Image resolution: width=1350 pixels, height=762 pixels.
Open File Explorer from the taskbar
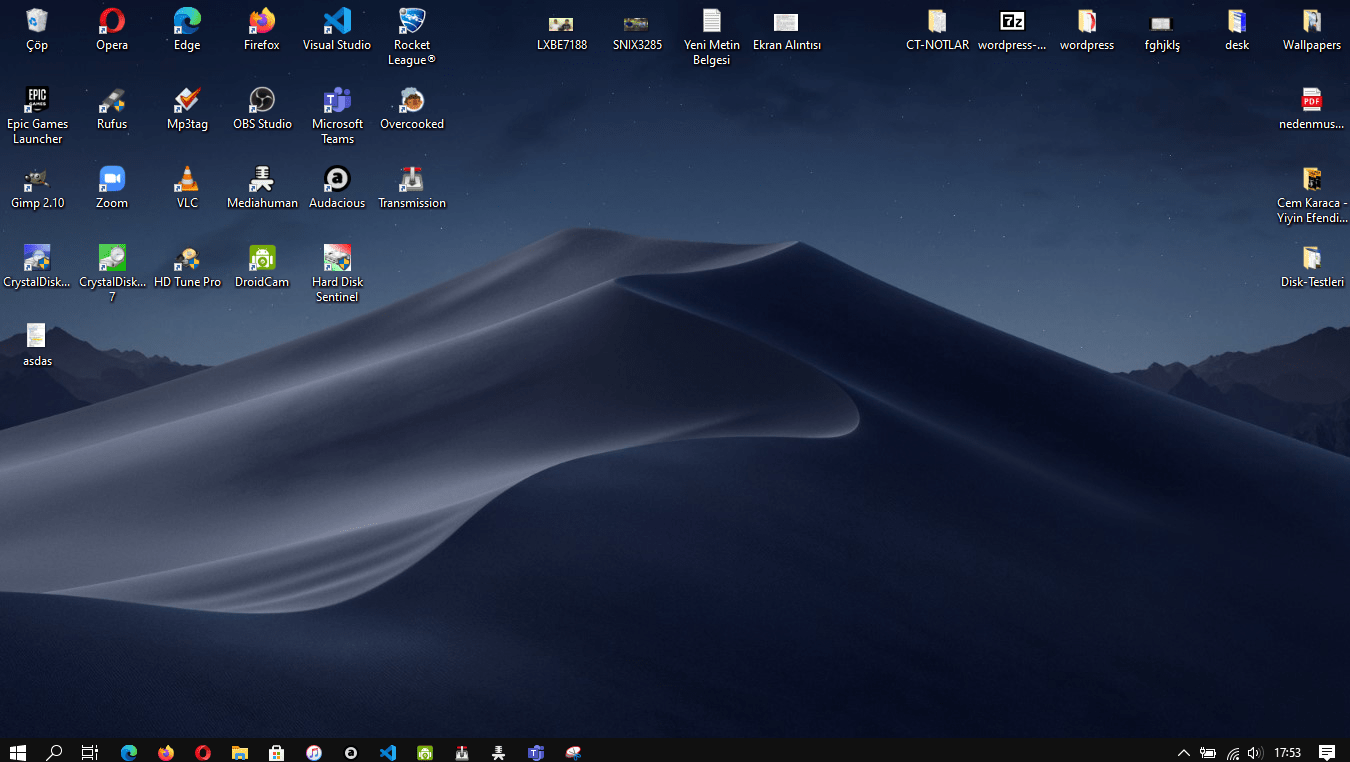click(x=240, y=752)
